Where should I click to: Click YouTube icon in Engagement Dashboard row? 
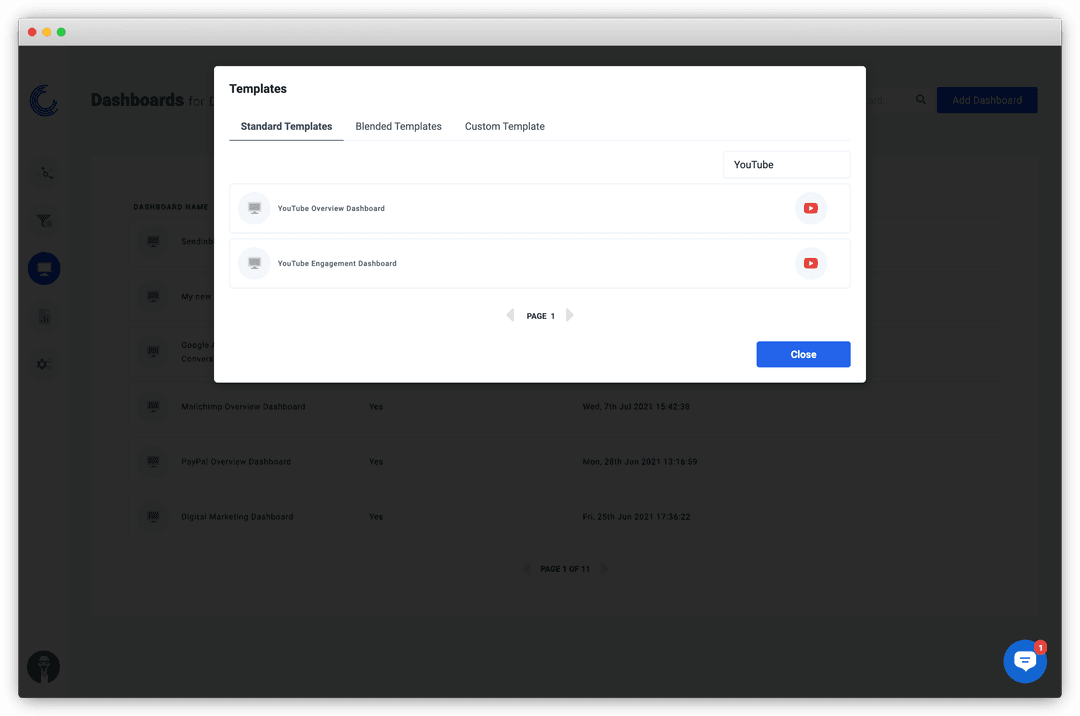coord(811,263)
